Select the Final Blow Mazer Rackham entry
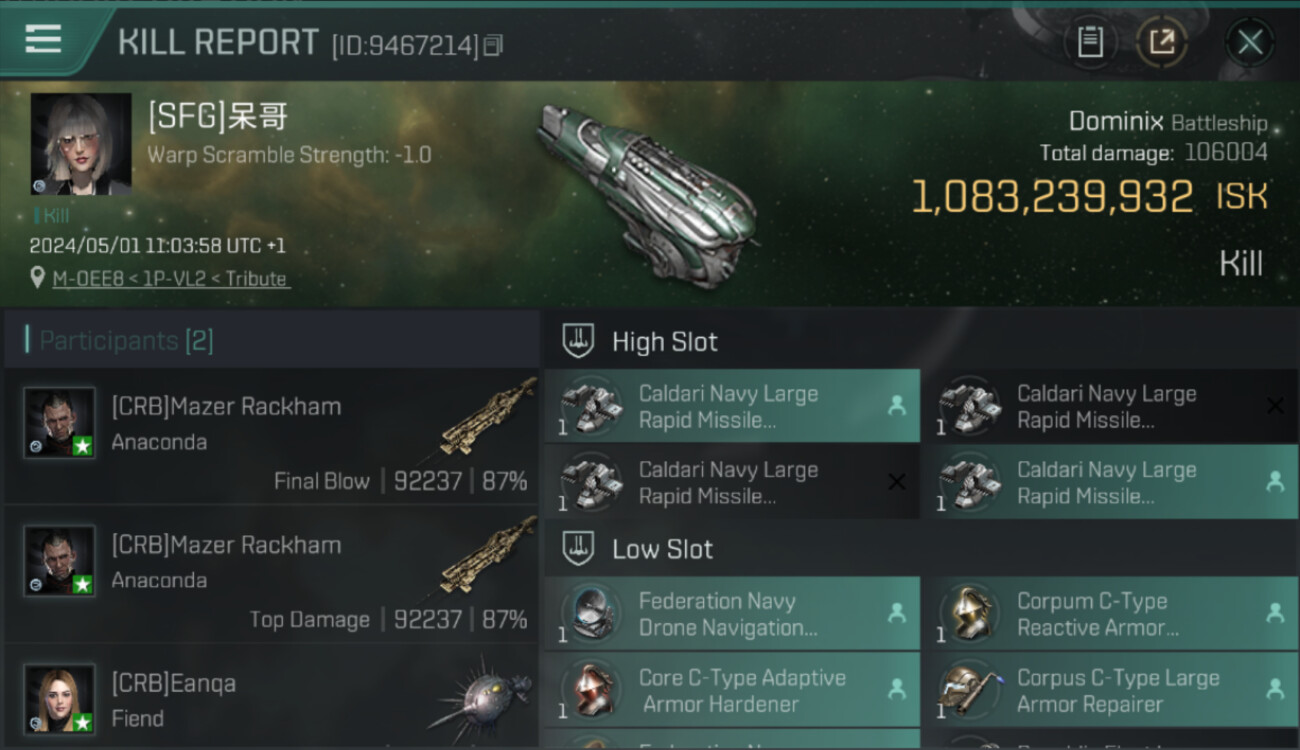The width and height of the screenshot is (1300, 750). coord(270,437)
